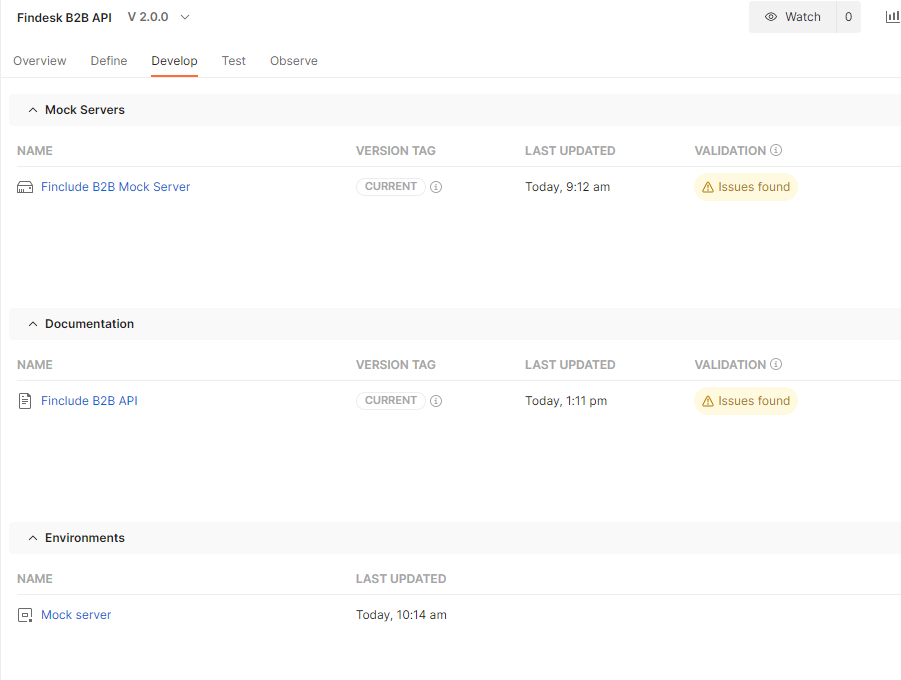
Task: Click Validation info icon in Mock Servers header
Action: pos(776,150)
